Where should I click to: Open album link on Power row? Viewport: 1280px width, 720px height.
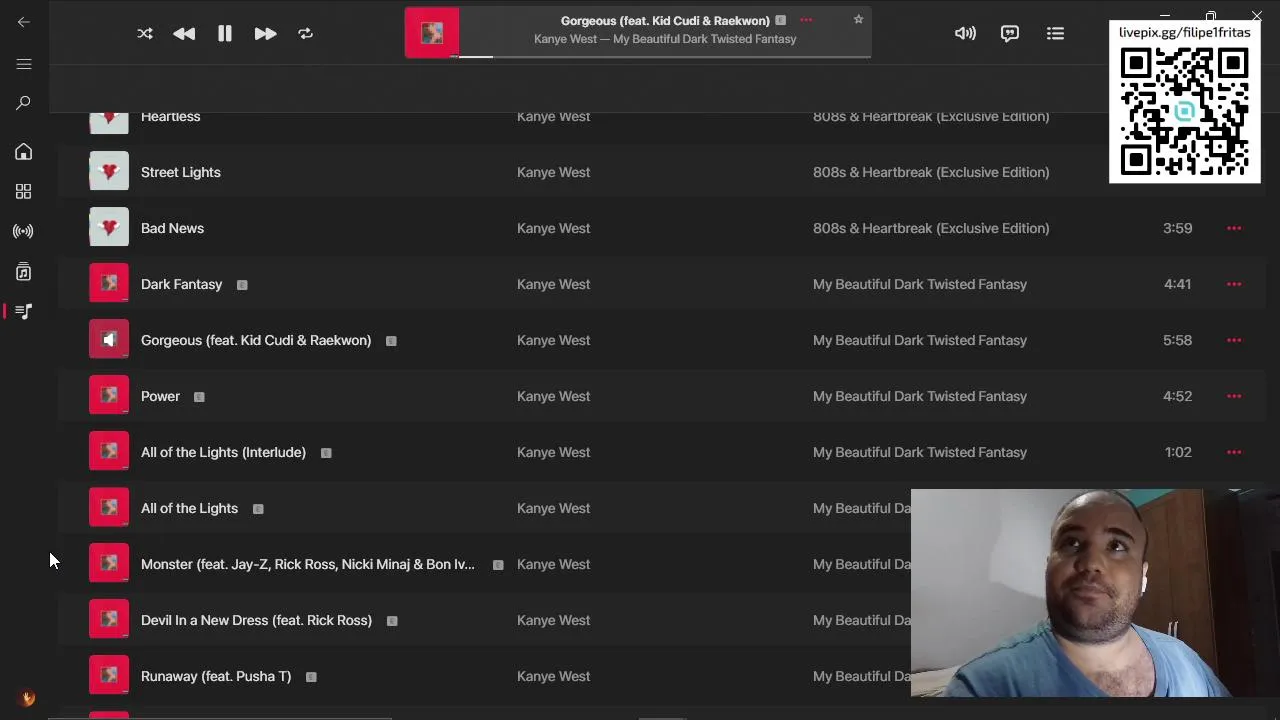[x=920, y=396]
